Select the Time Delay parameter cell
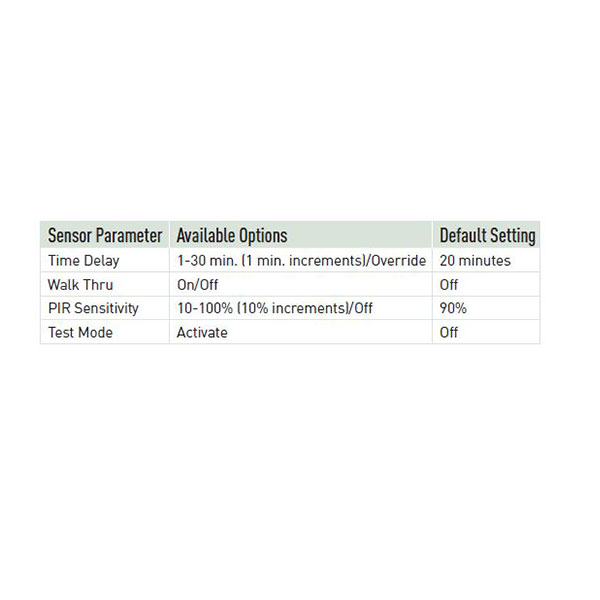The height and width of the screenshot is (600, 600). pyautogui.click(x=105, y=261)
